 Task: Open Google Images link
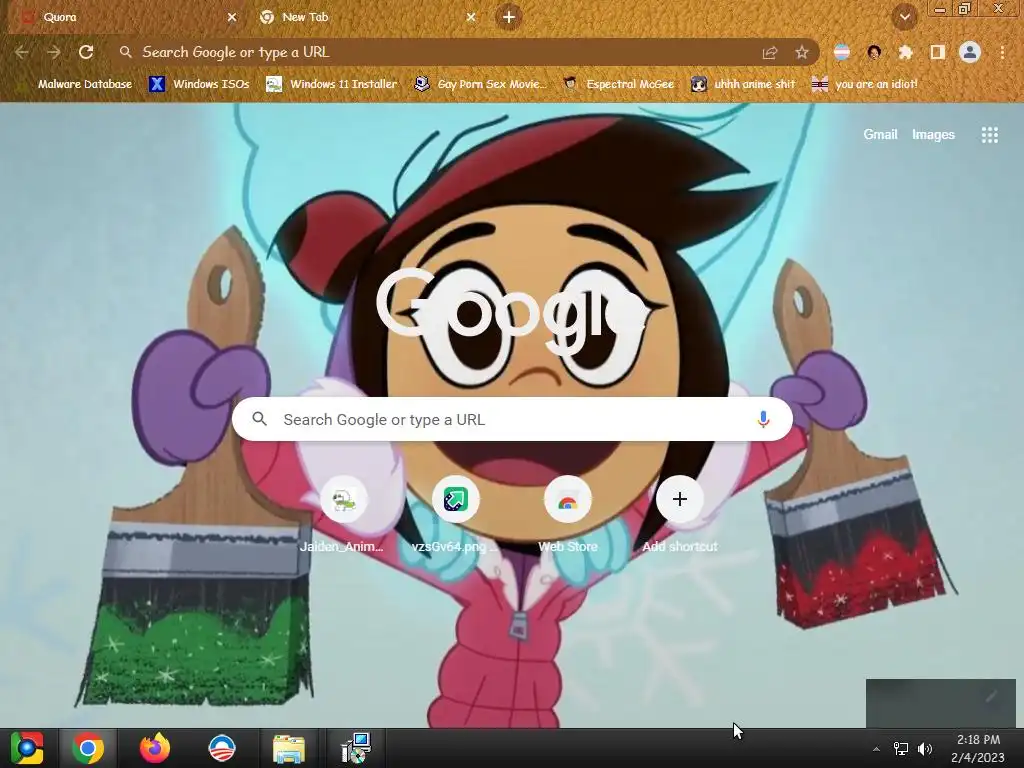(x=933, y=135)
